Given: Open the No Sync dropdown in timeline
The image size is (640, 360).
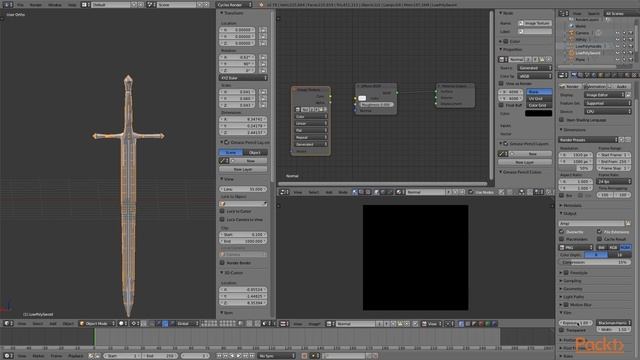Looking at the screenshot, I should pyautogui.click(x=276, y=356).
